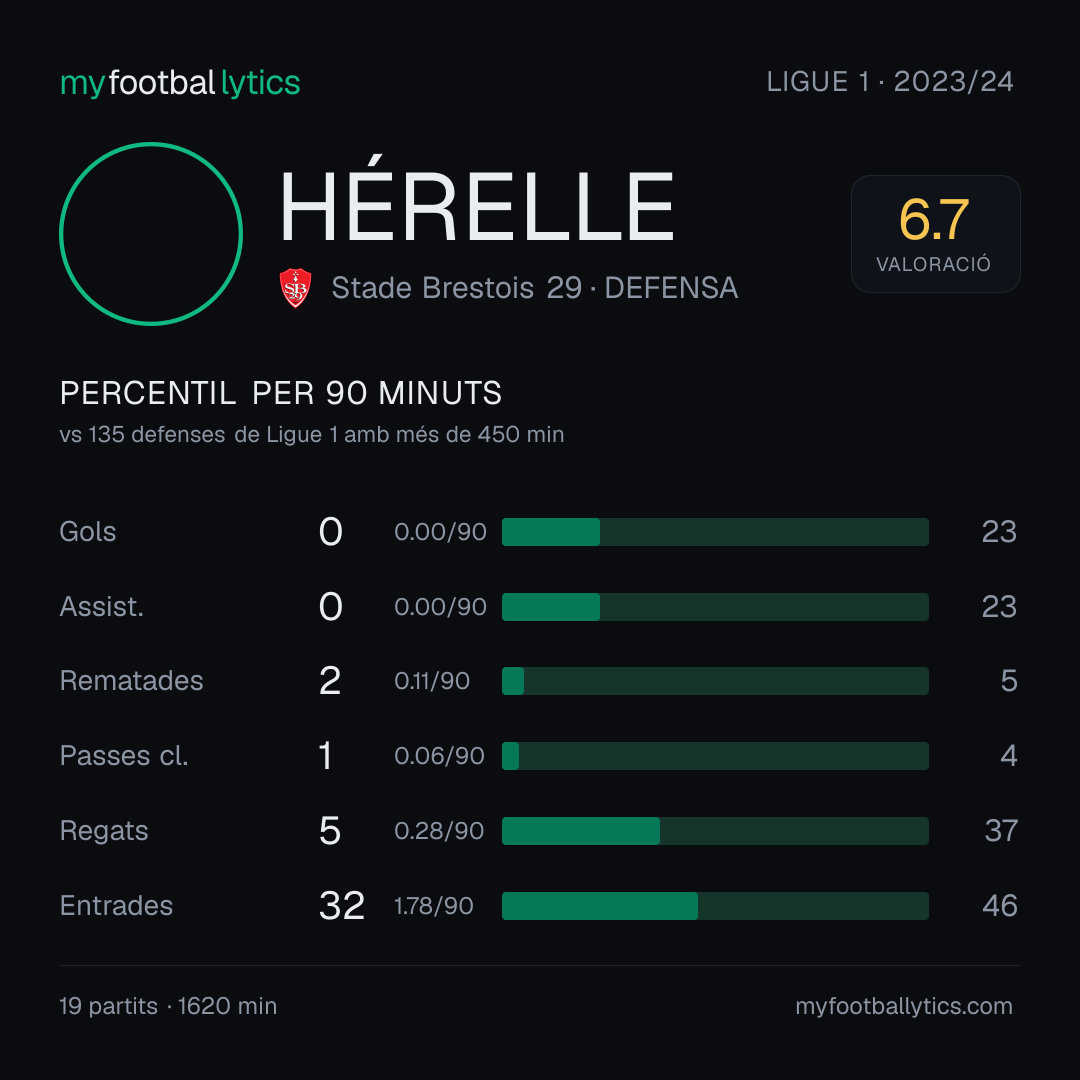Image resolution: width=1080 pixels, height=1080 pixels.
Task: Click the Gols percentile bar
Action: coord(715,532)
